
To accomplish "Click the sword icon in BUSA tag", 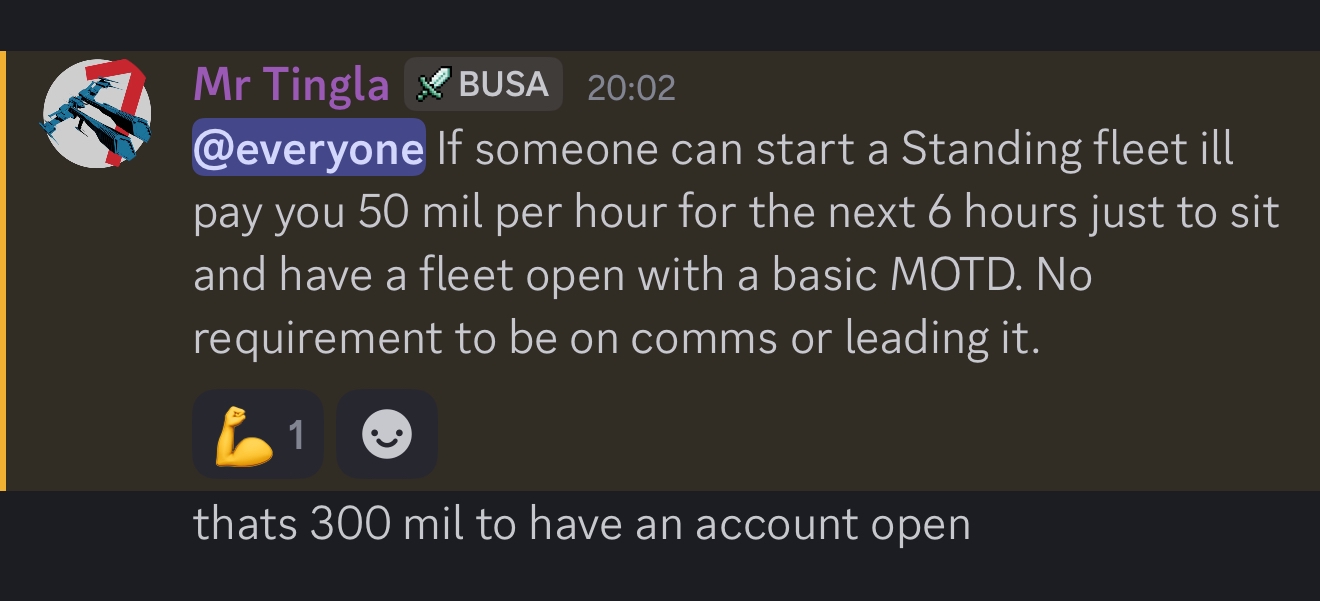I will [432, 85].
